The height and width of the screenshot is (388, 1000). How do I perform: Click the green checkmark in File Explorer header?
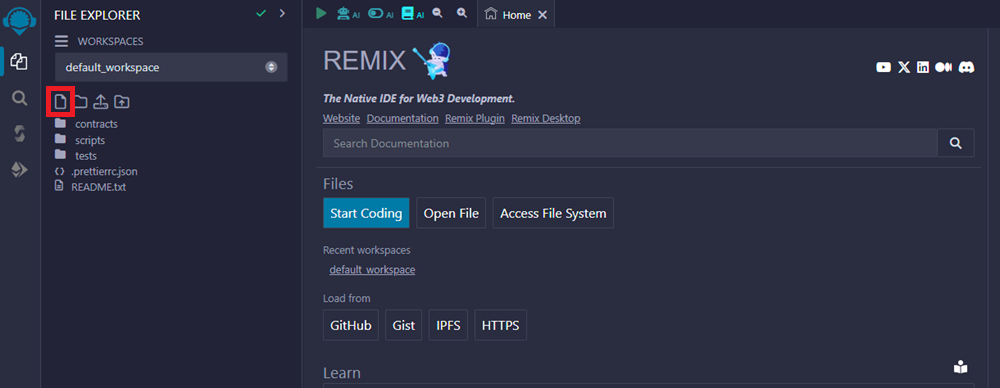tap(260, 13)
